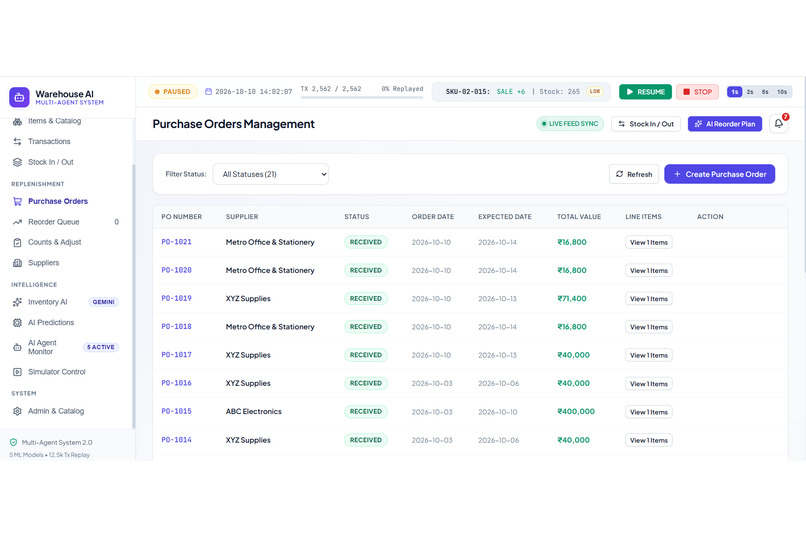Image resolution: width=806 pixels, height=537 pixels.
Task: Click the Purchase Orders cart icon
Action: click(17, 201)
